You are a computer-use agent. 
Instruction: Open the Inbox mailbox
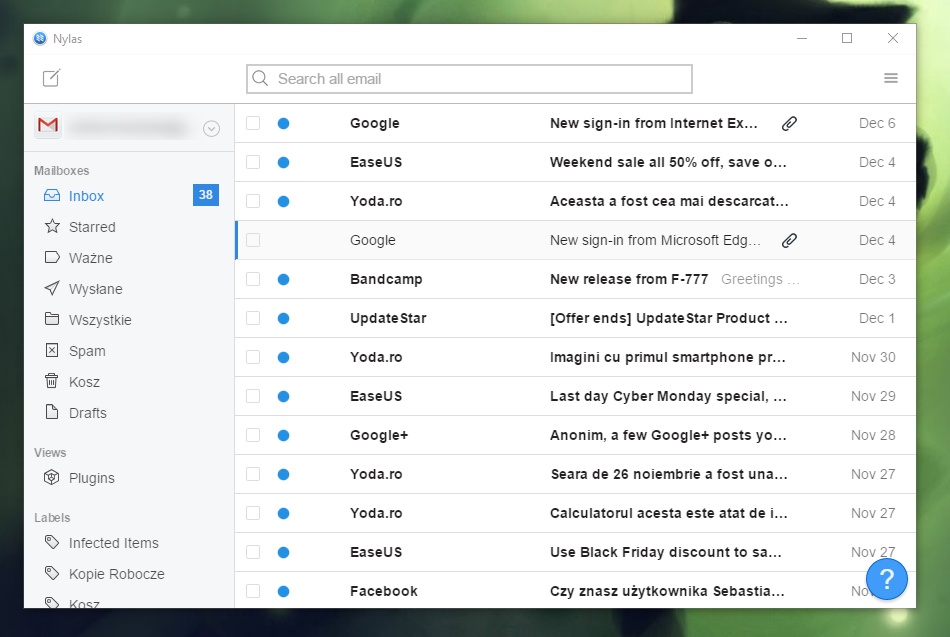[x=86, y=196]
